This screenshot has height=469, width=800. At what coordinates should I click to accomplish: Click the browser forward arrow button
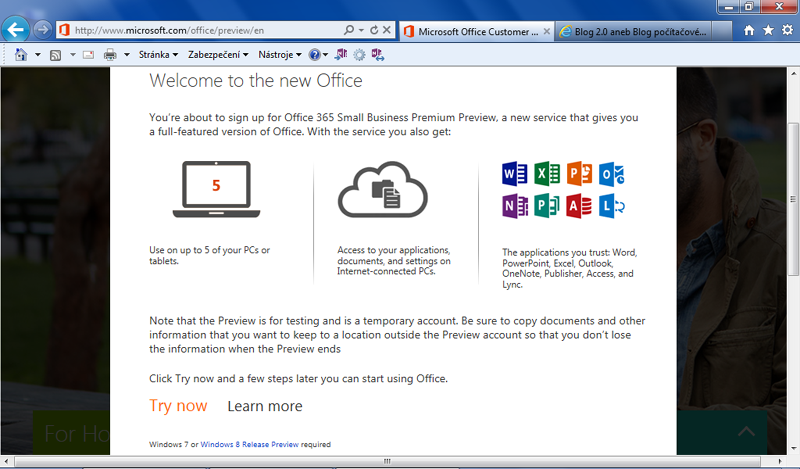click(43, 30)
